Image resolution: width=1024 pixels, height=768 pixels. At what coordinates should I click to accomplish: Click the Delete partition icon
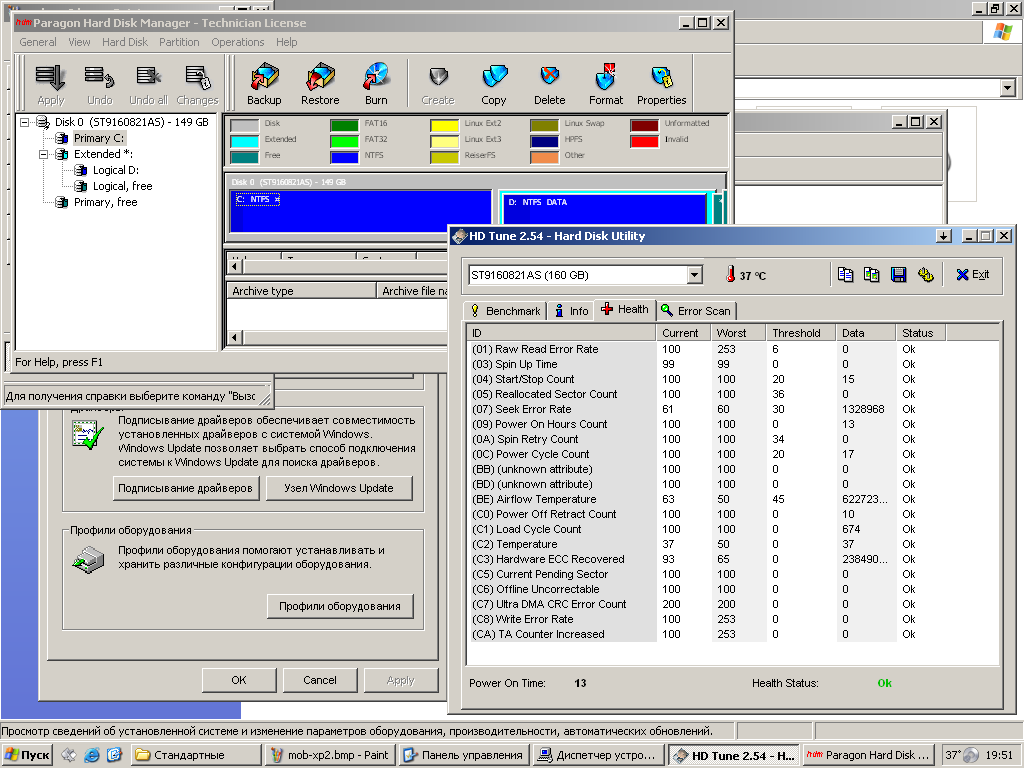pos(550,77)
